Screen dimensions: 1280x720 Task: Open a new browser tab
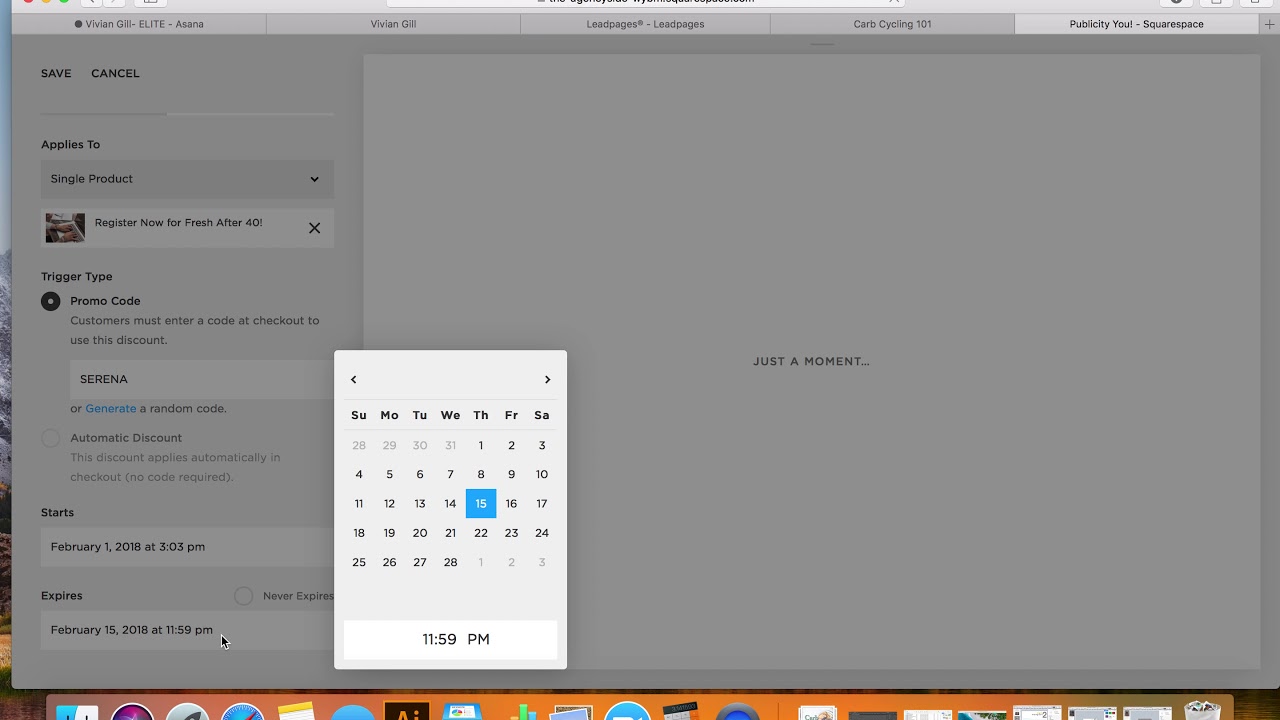click(1270, 24)
